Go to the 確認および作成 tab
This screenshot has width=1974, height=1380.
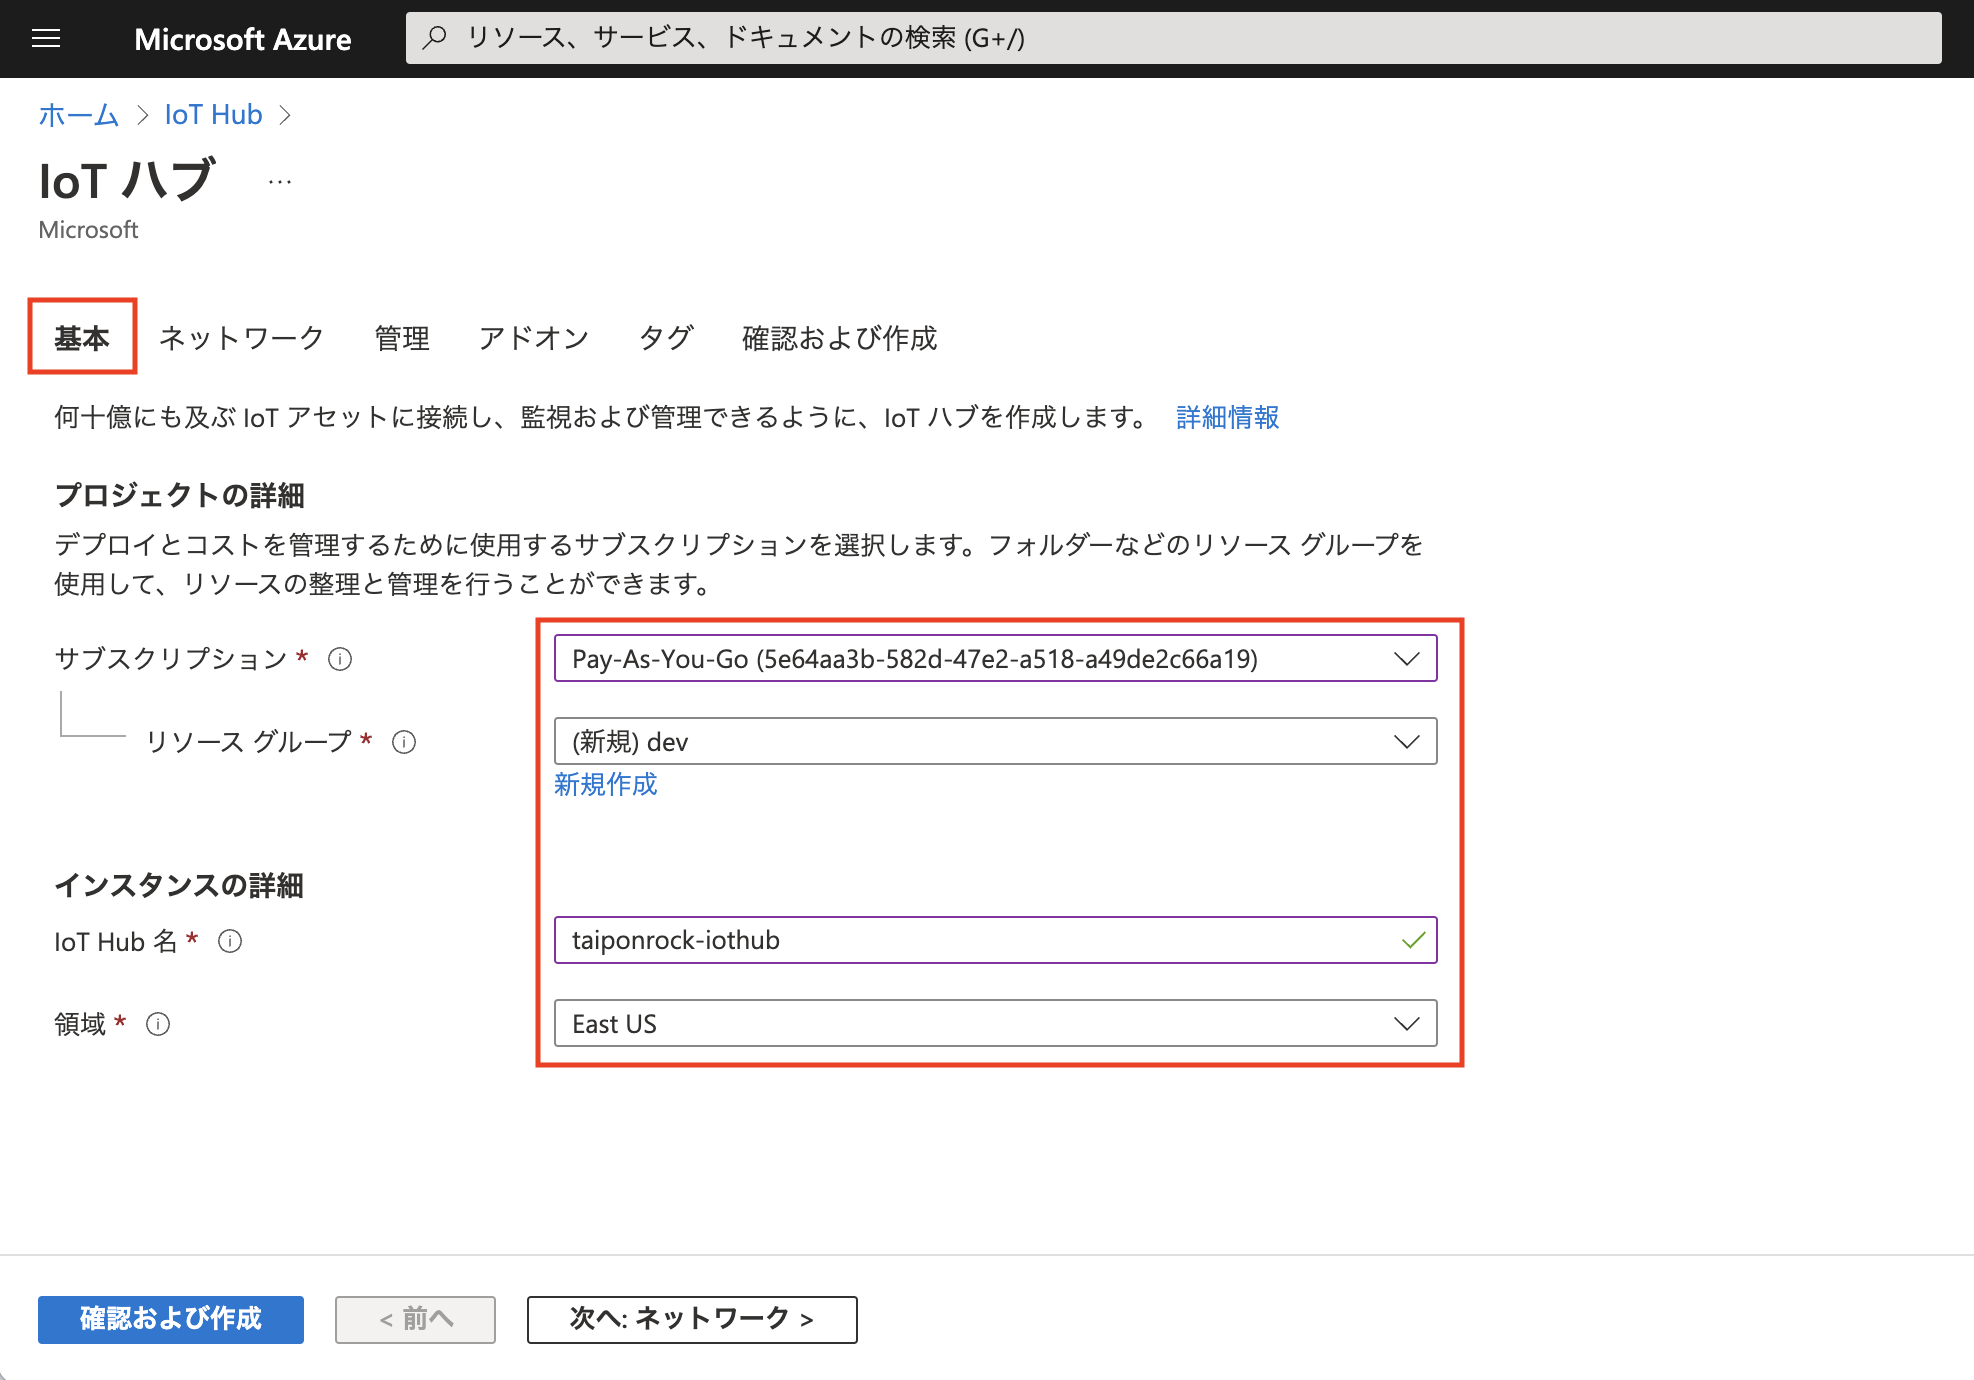pos(839,338)
